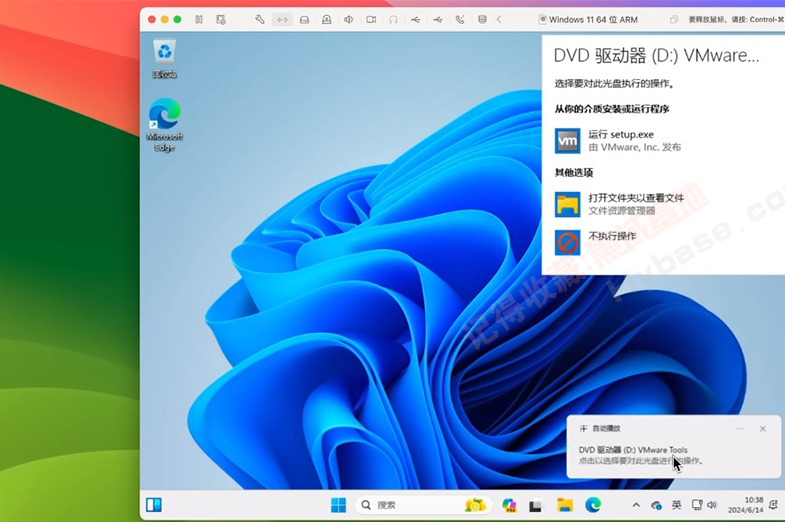Image resolution: width=785 pixels, height=522 pixels.
Task: Open virtual machine settings wrench icon
Action: click(260, 20)
